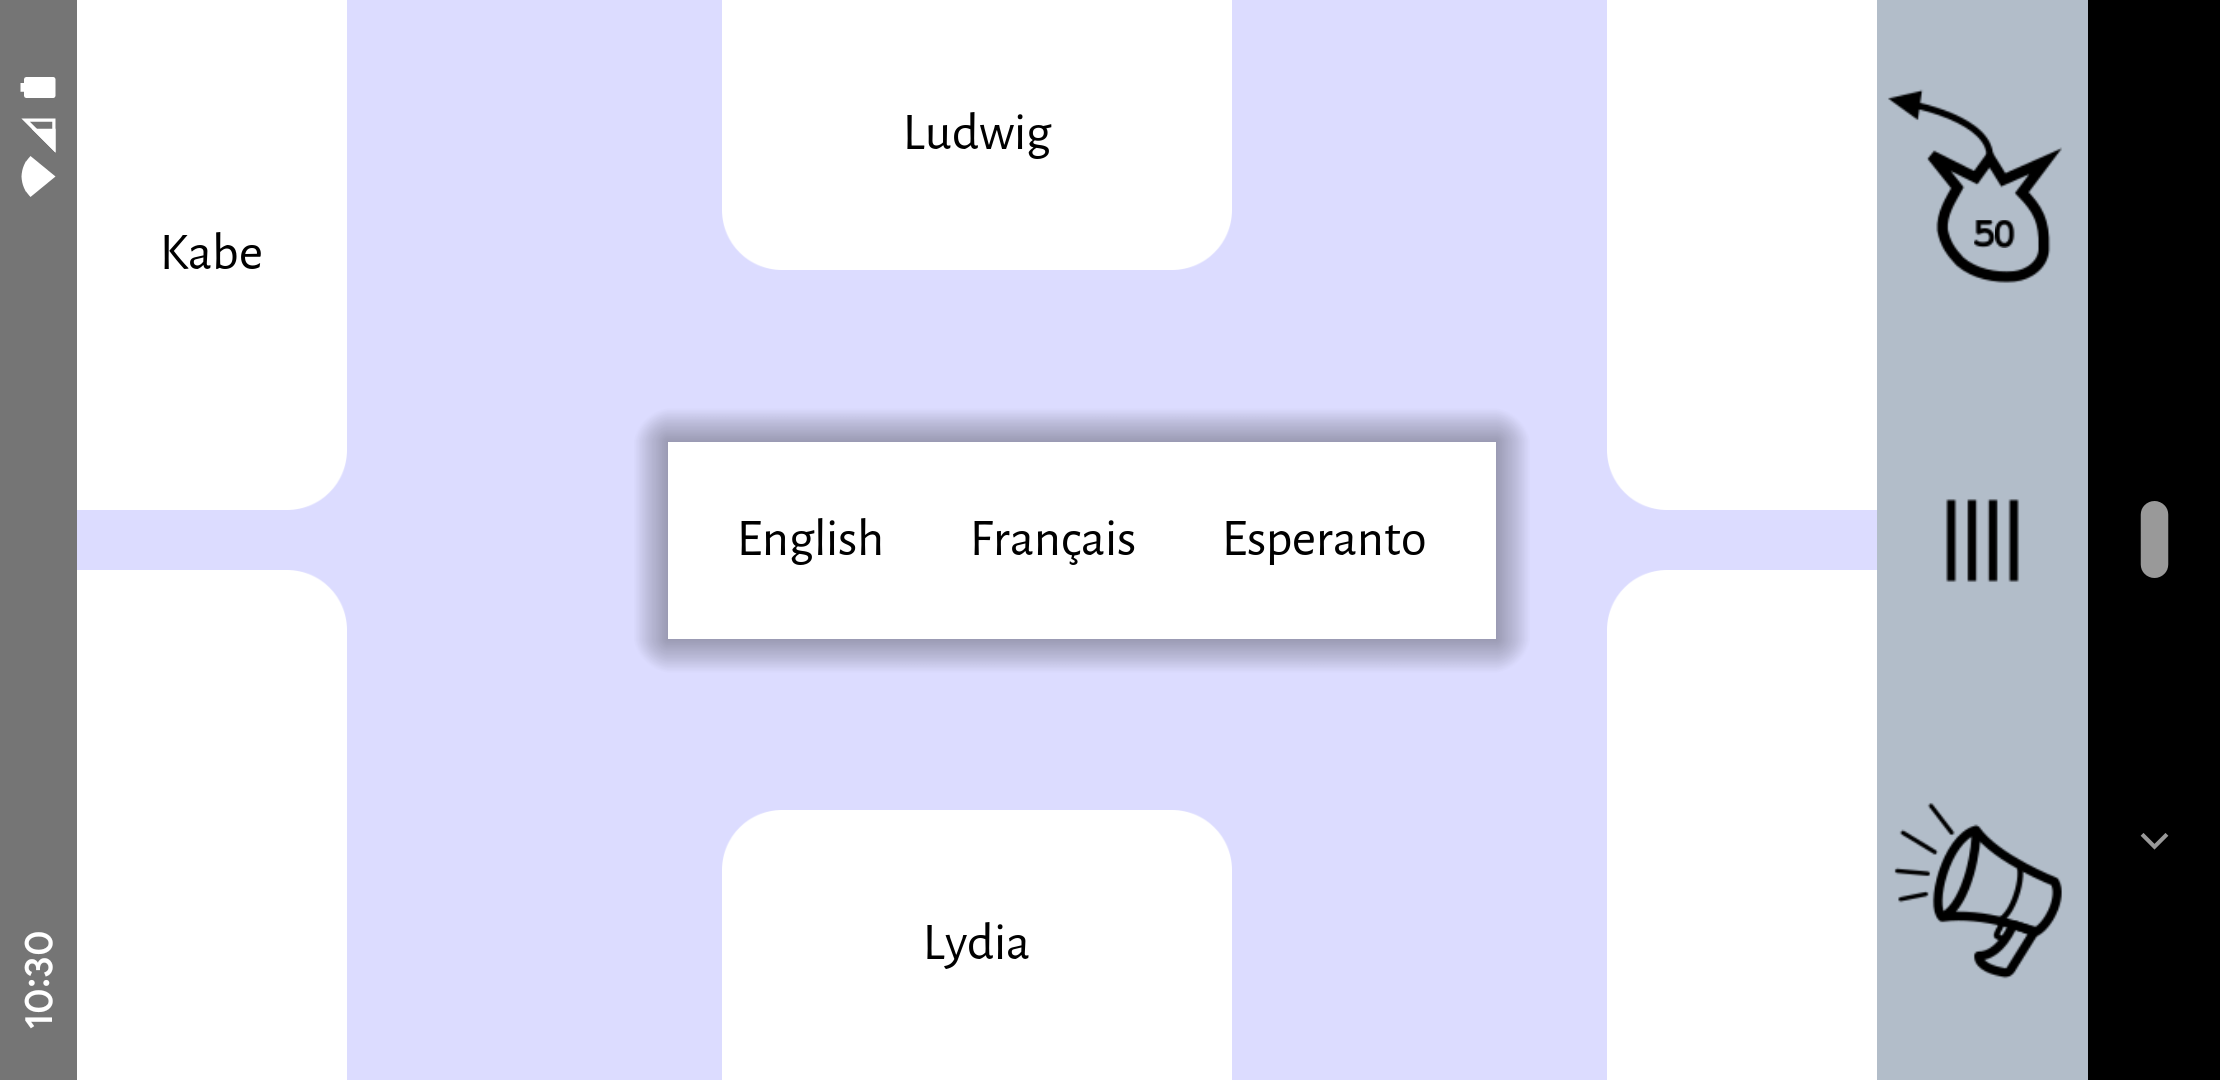Switch language to Esperanto
Image resolution: width=2220 pixels, height=1080 pixels.
1324,540
